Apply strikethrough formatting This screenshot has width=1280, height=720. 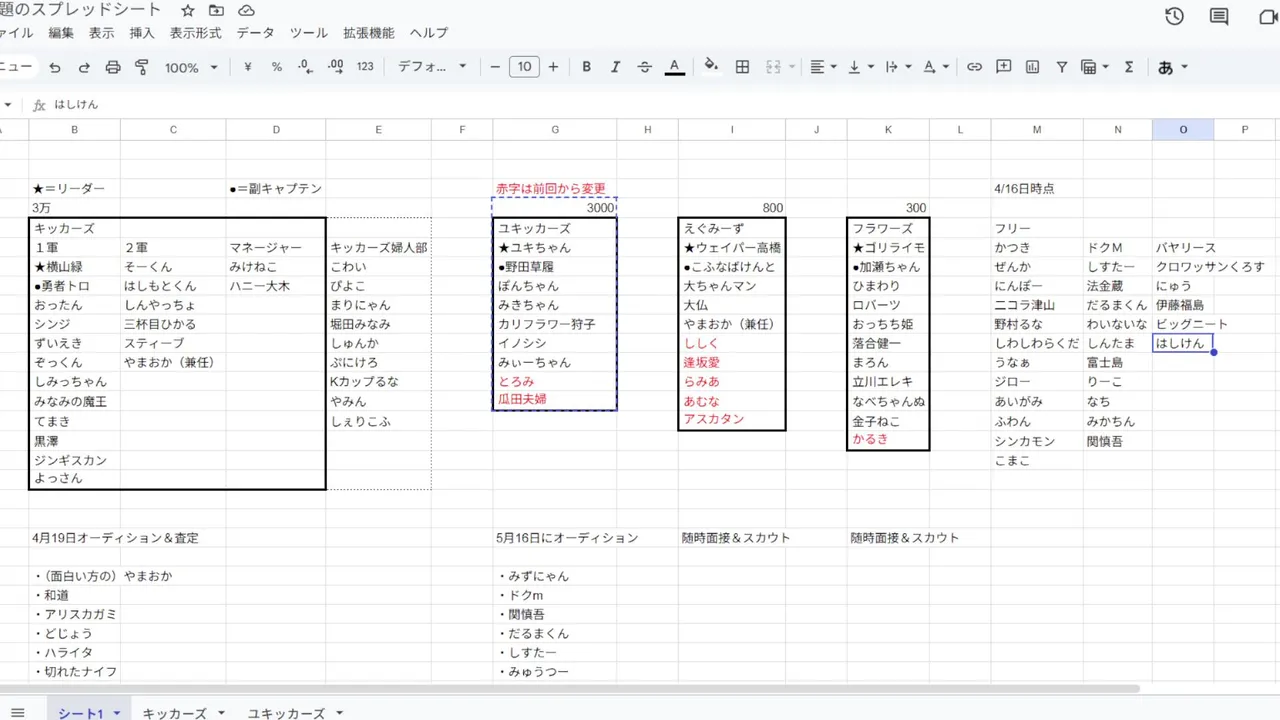tap(645, 67)
